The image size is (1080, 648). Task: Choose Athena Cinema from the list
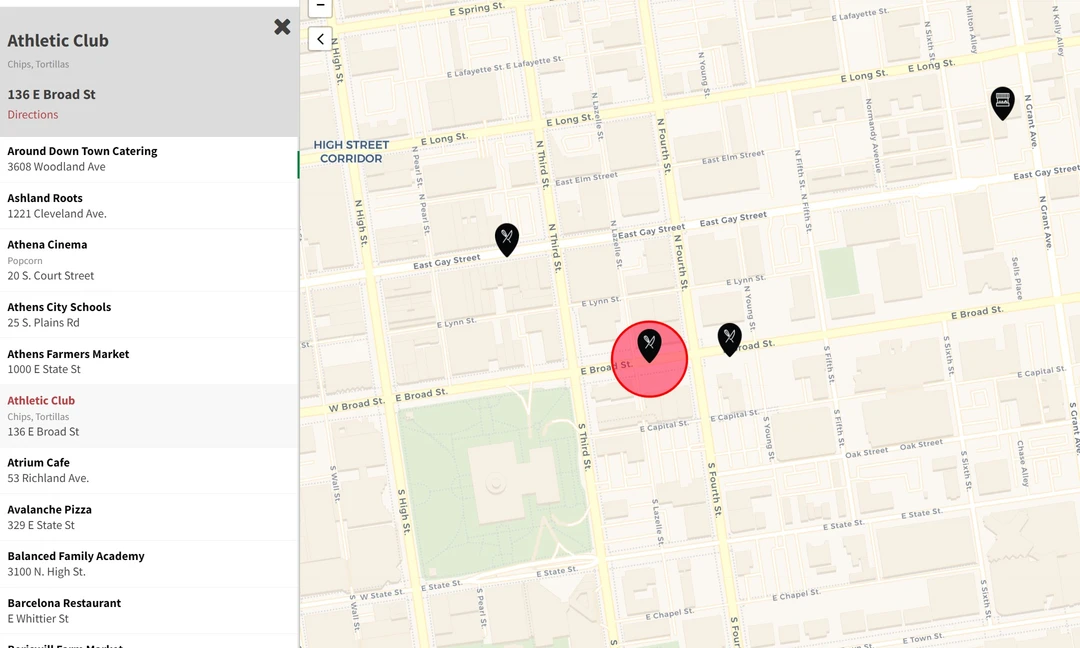point(149,260)
